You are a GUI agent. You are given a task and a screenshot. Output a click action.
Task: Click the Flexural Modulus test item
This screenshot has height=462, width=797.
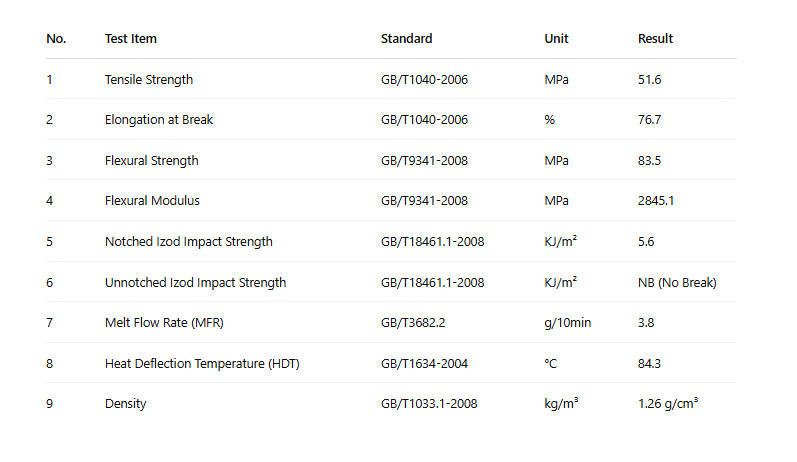coord(152,201)
